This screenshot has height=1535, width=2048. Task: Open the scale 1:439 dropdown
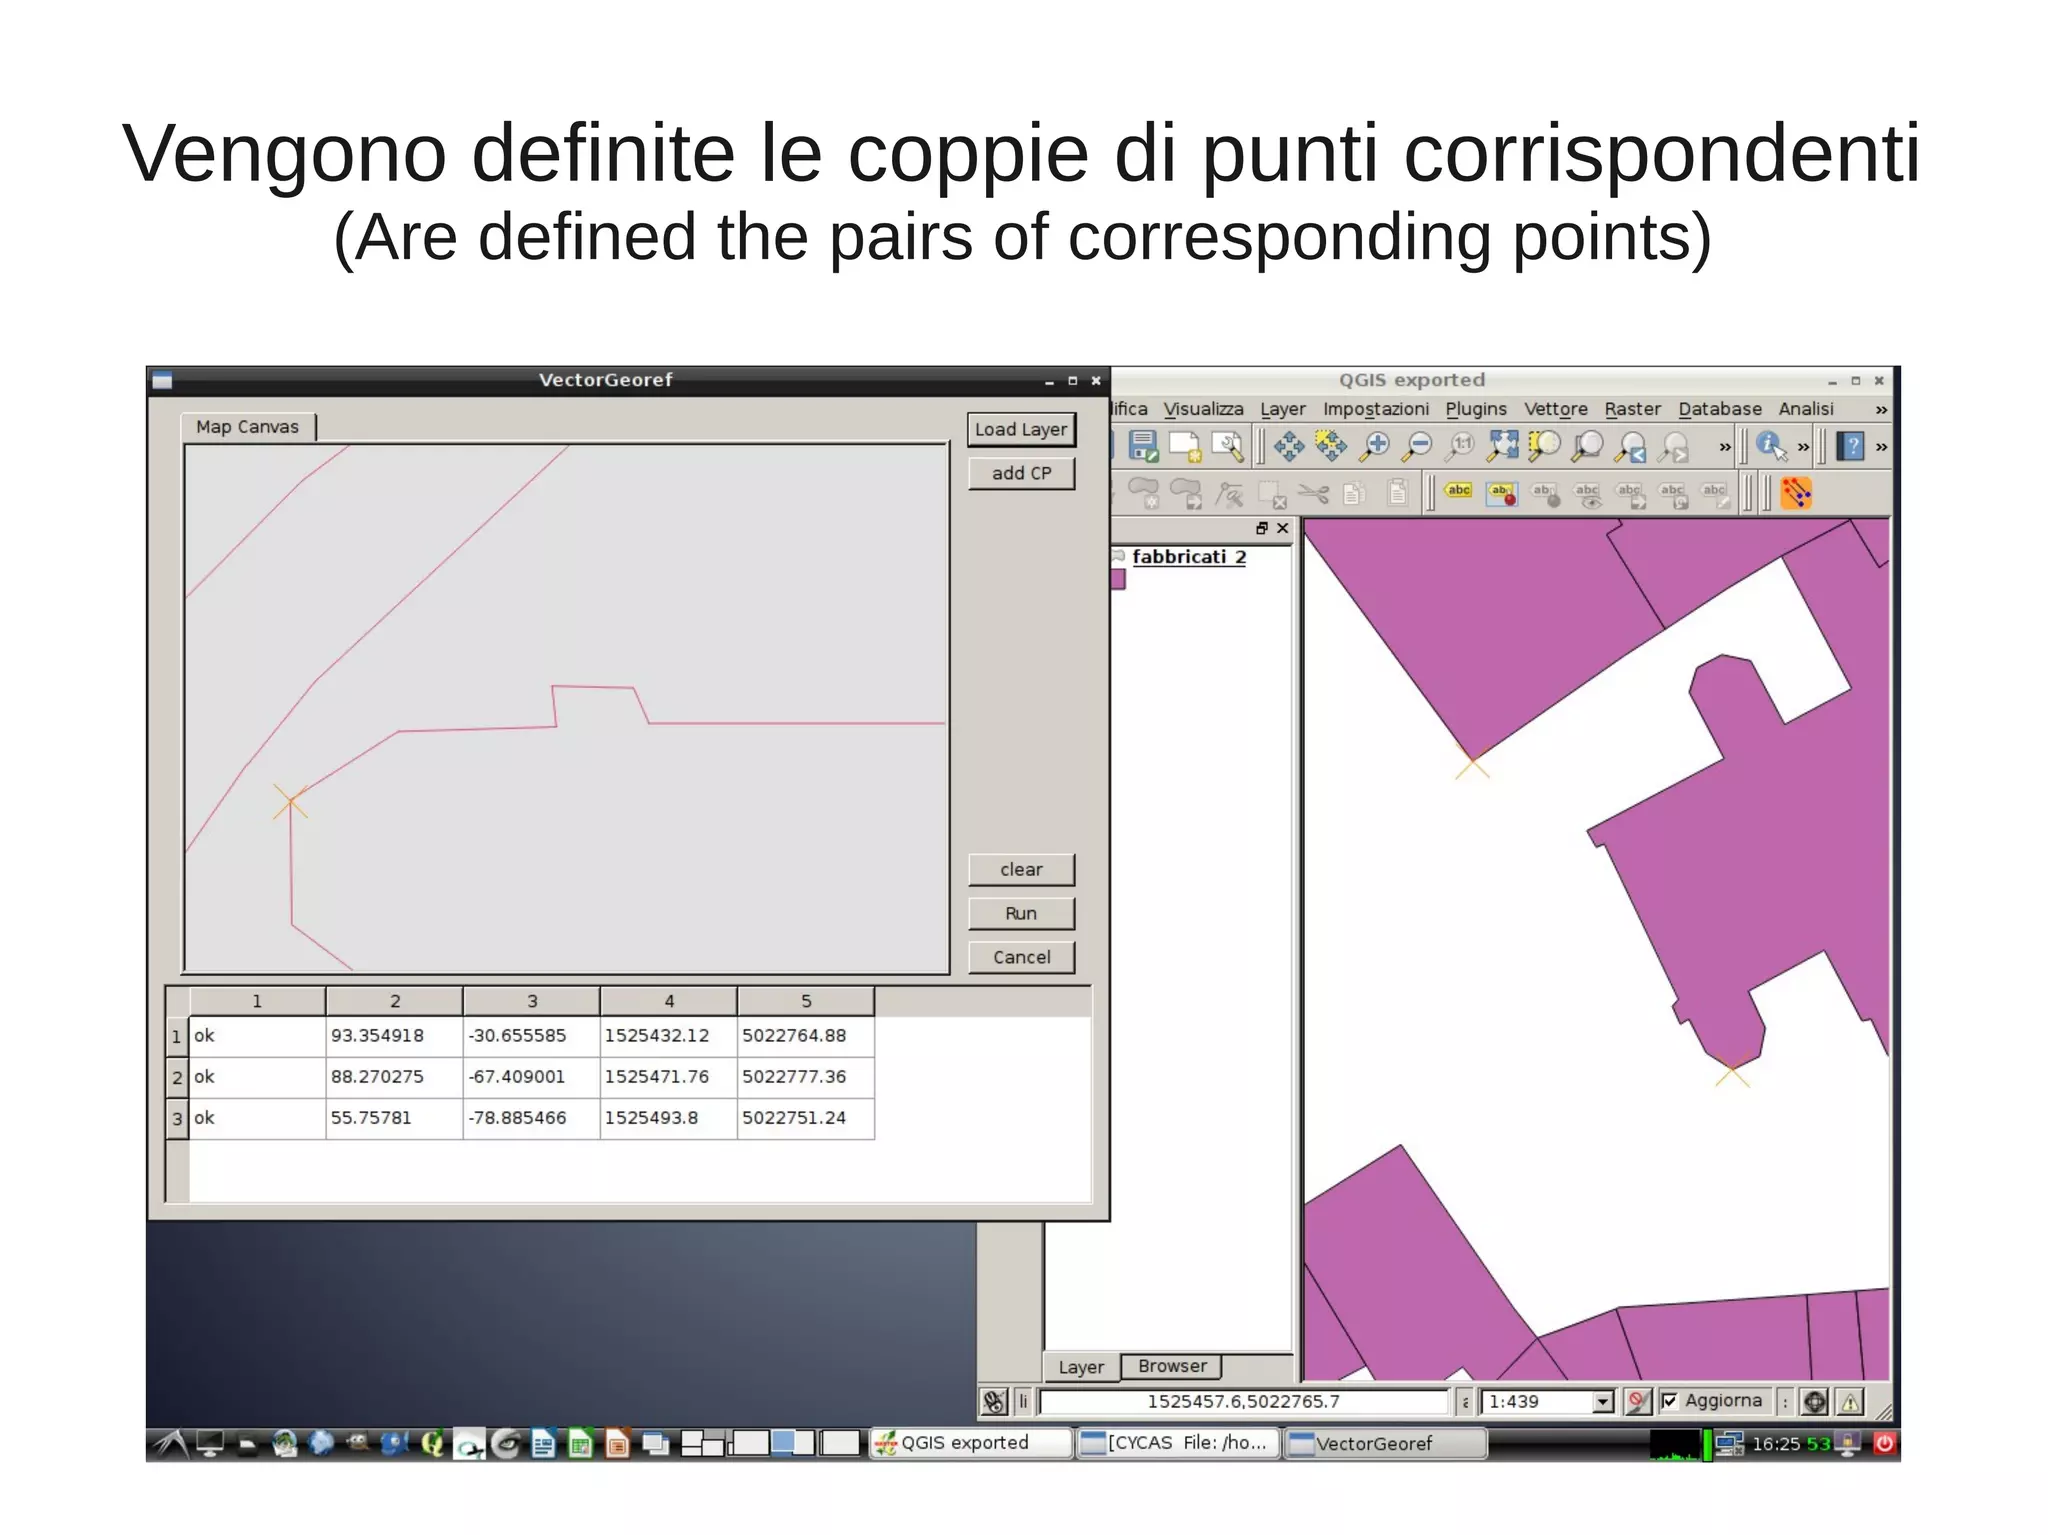[1603, 1402]
